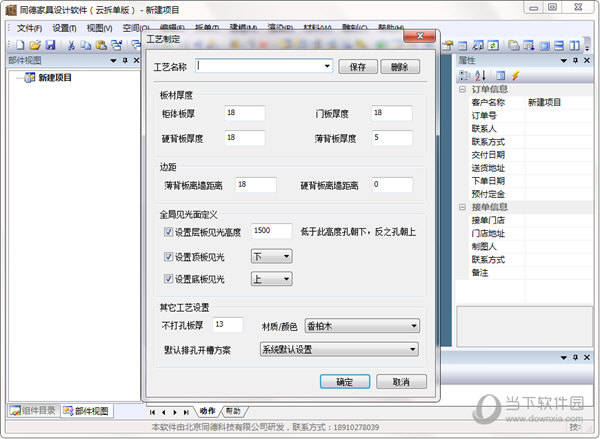This screenshot has height=439, width=600.
Task: Uncheck the 设置顶板见光 checkbox
Action: [x=168, y=257]
